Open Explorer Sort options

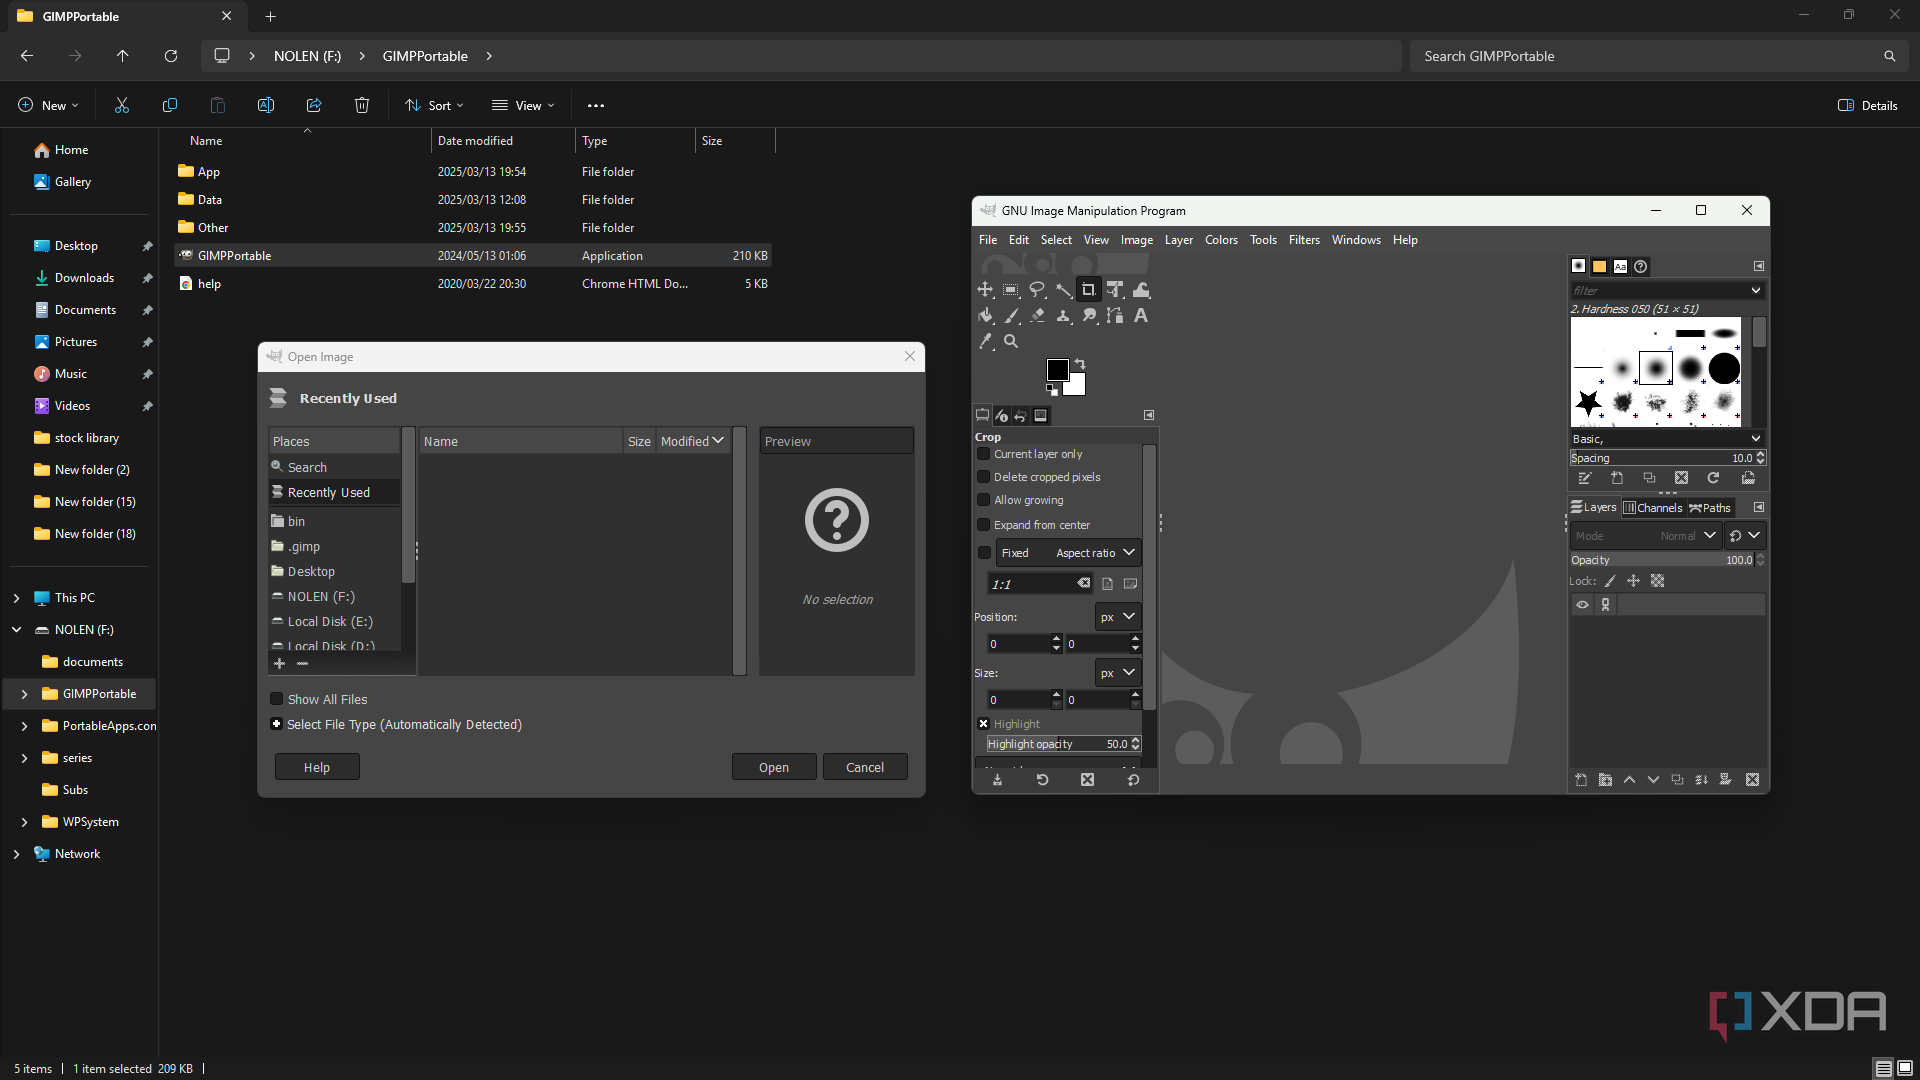[x=434, y=105]
